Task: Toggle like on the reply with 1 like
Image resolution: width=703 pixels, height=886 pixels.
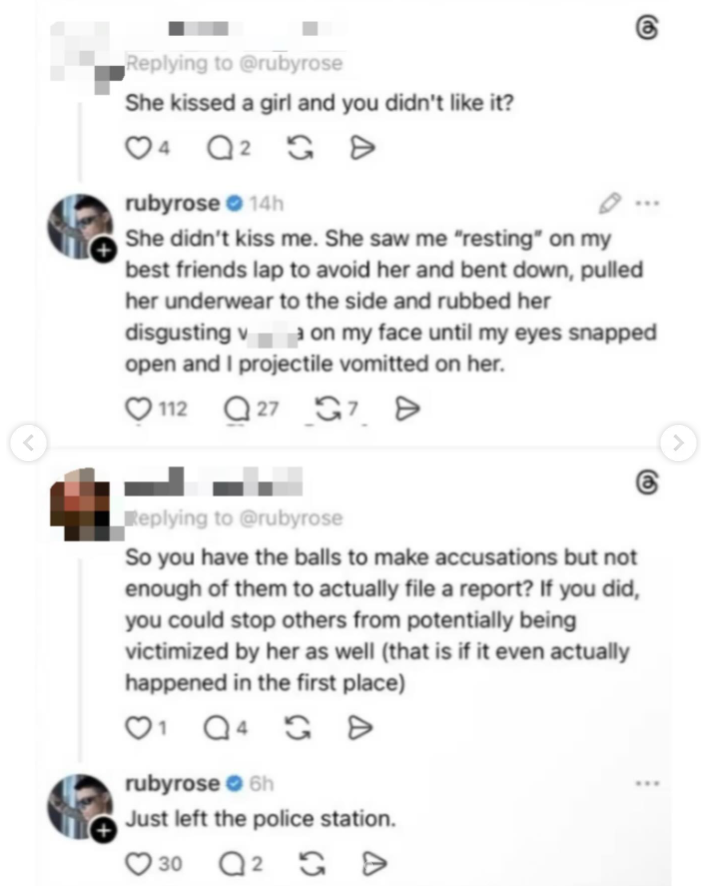Action: (136, 729)
